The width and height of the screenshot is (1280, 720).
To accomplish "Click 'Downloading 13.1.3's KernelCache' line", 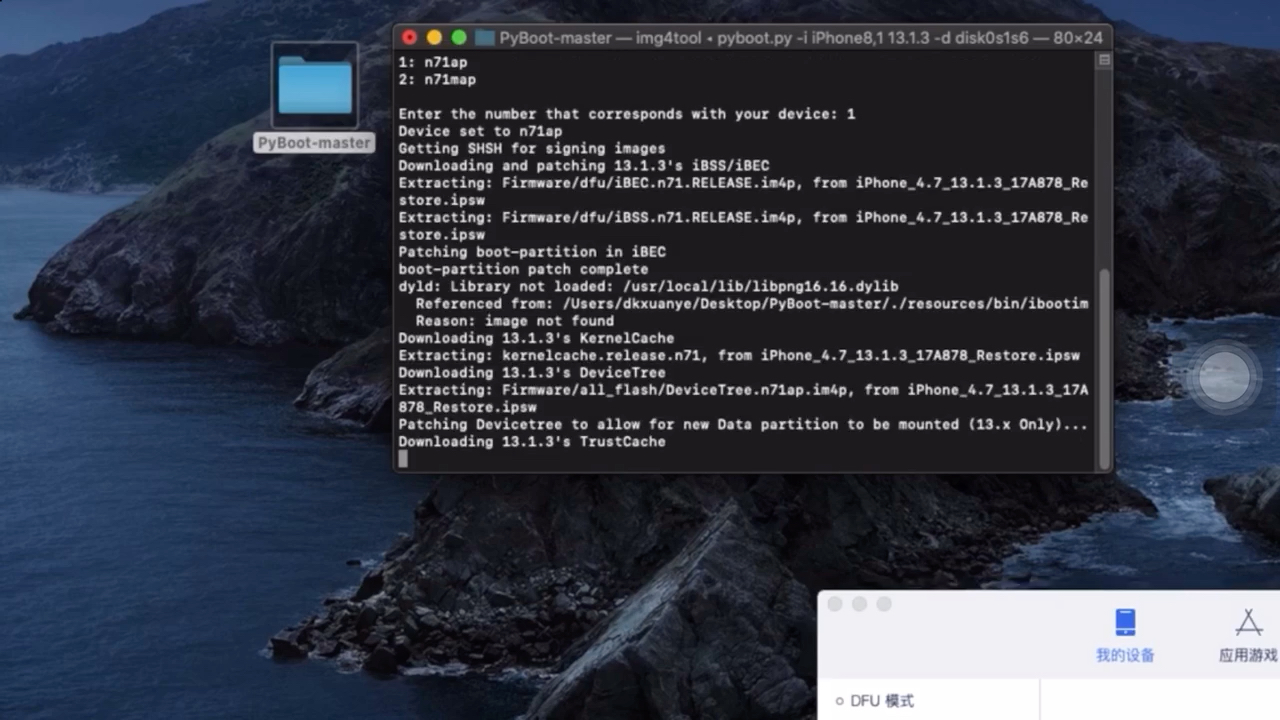I will [536, 339].
